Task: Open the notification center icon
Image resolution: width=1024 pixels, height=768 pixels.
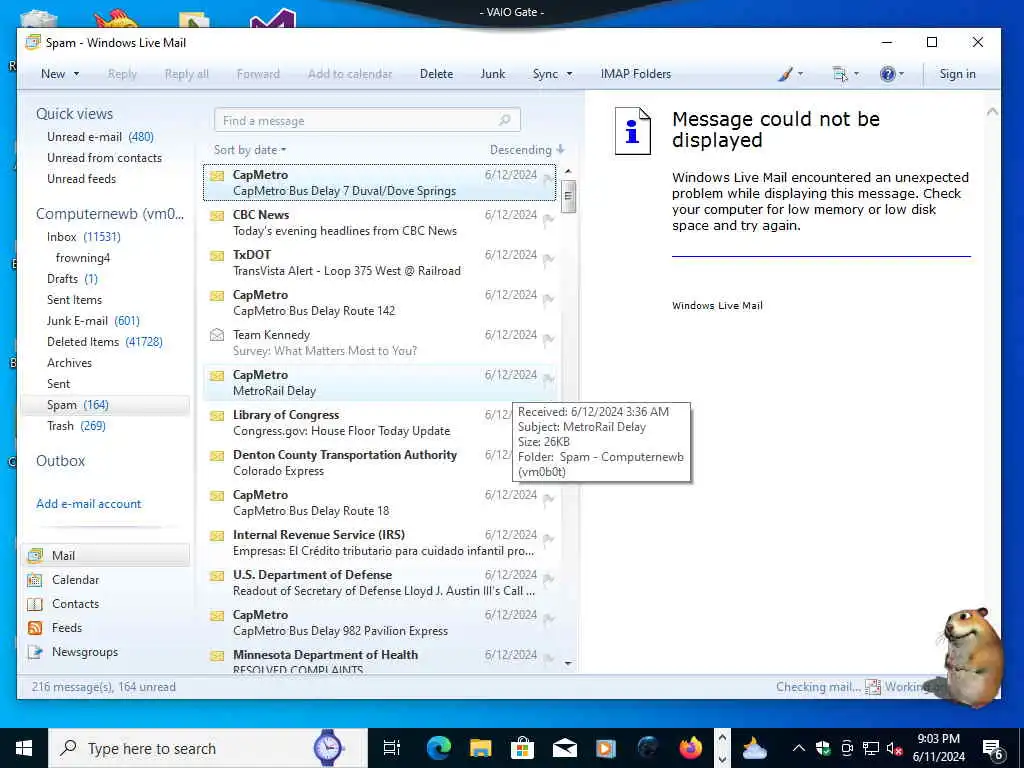Action: tap(993, 749)
